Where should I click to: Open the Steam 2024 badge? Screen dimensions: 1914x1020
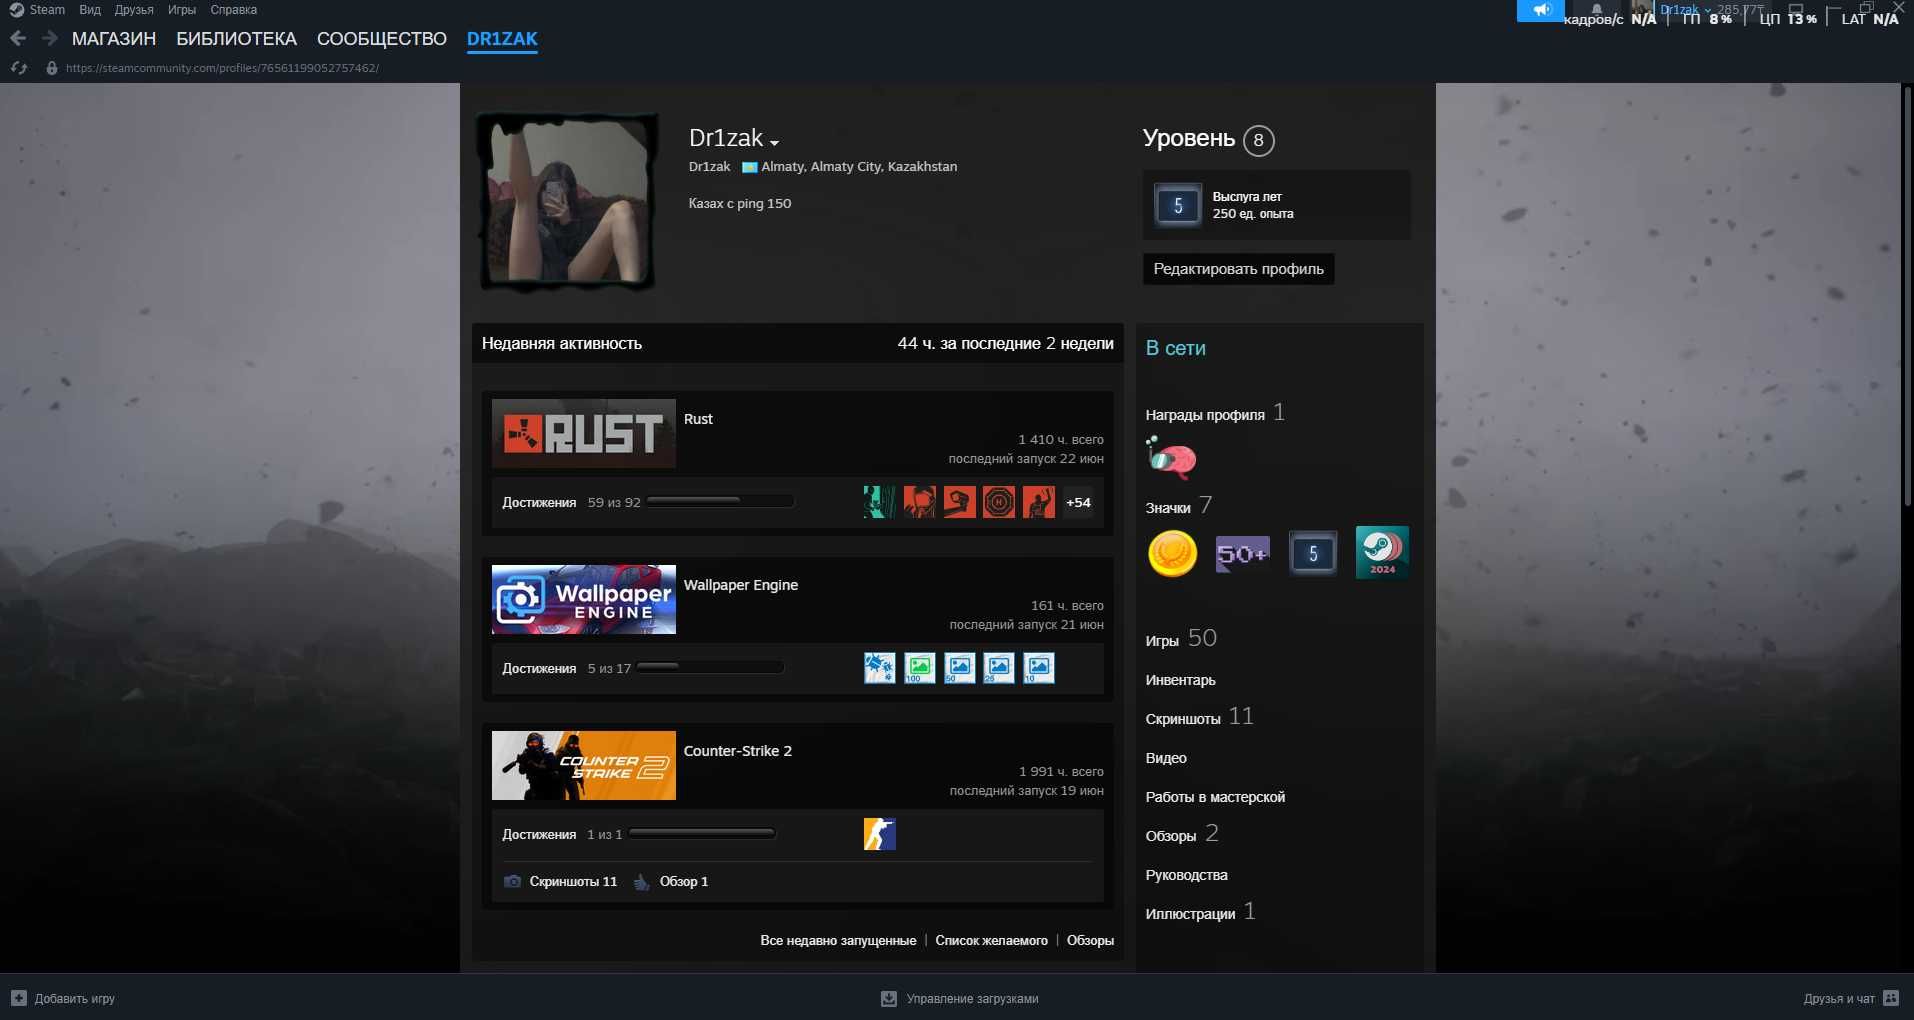pos(1382,552)
